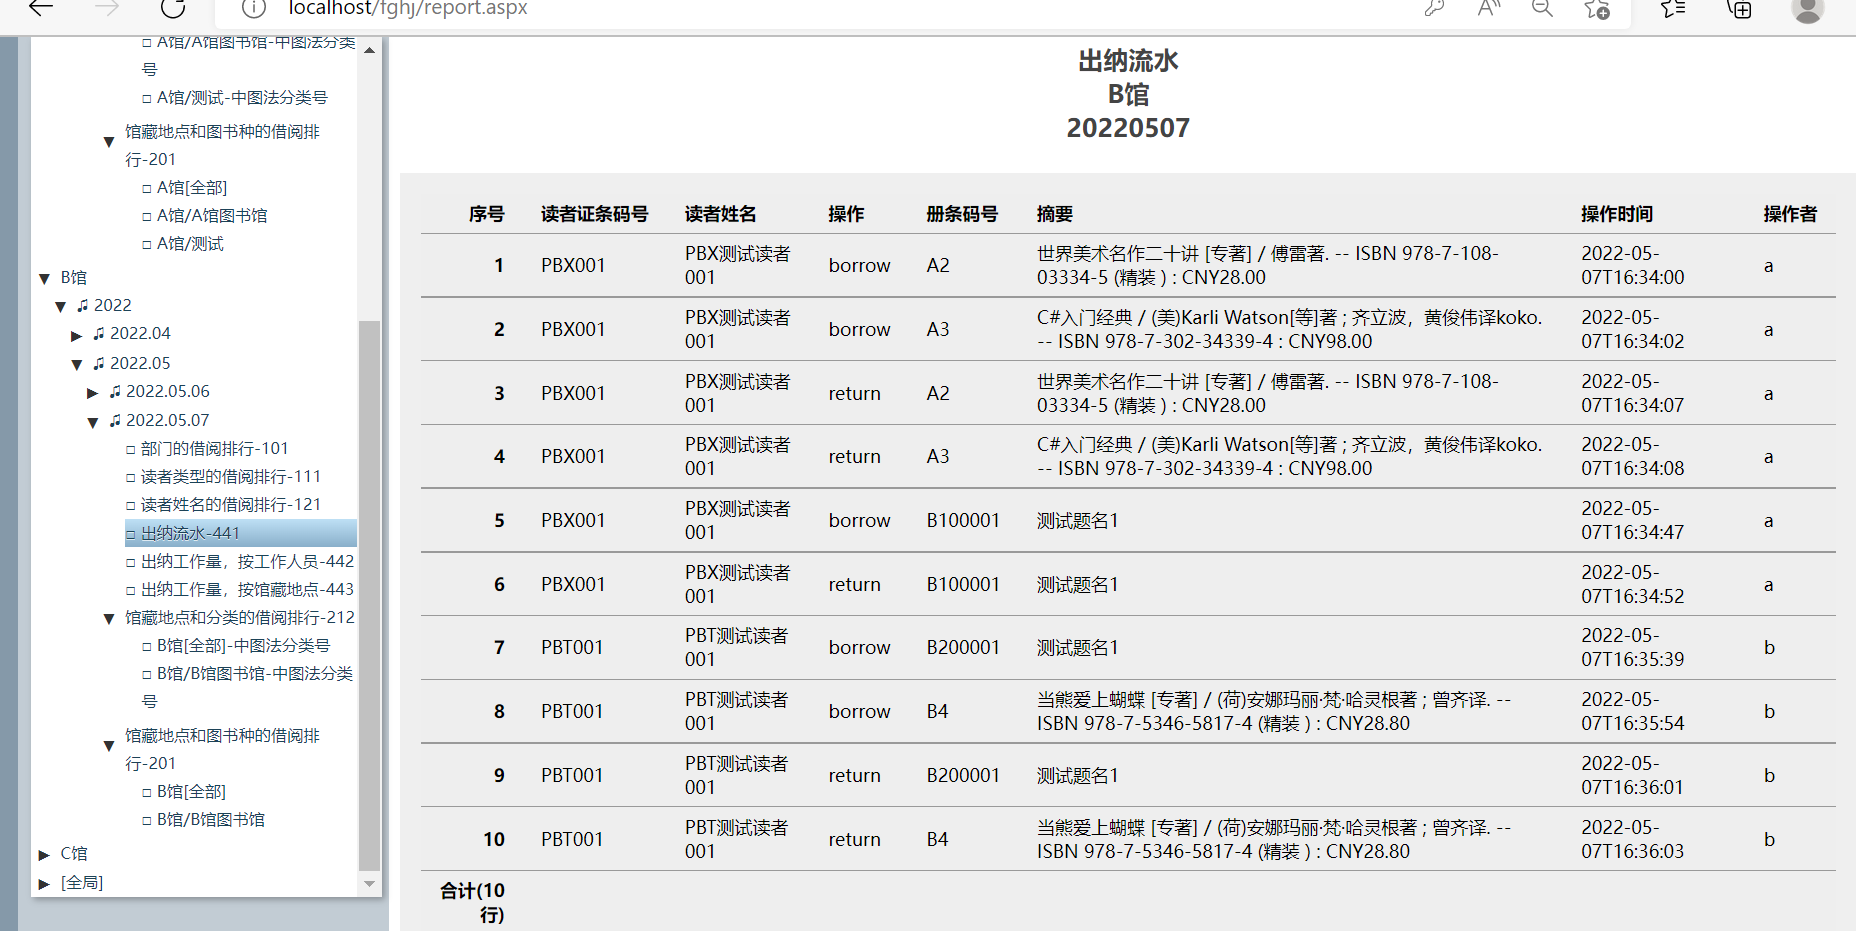
Task: Expand the 2022.05.06 day node
Action: [92, 392]
